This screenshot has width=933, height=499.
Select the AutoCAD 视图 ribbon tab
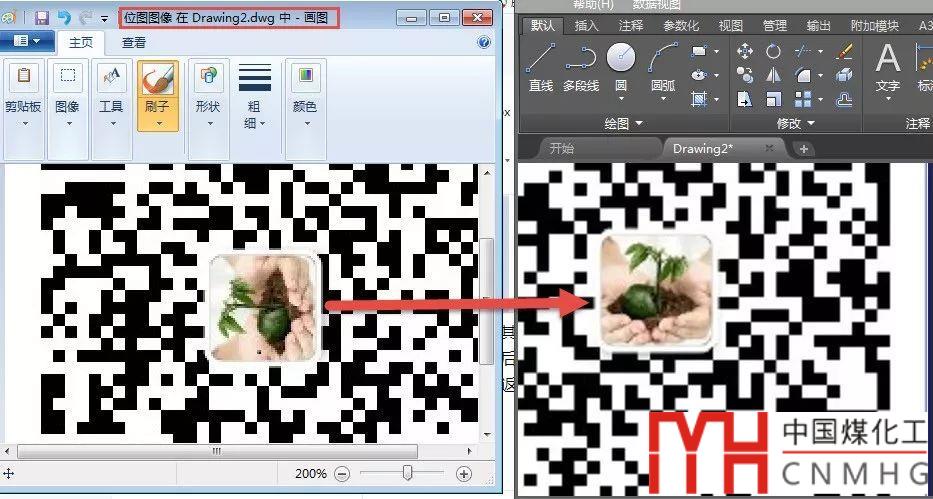[731, 26]
